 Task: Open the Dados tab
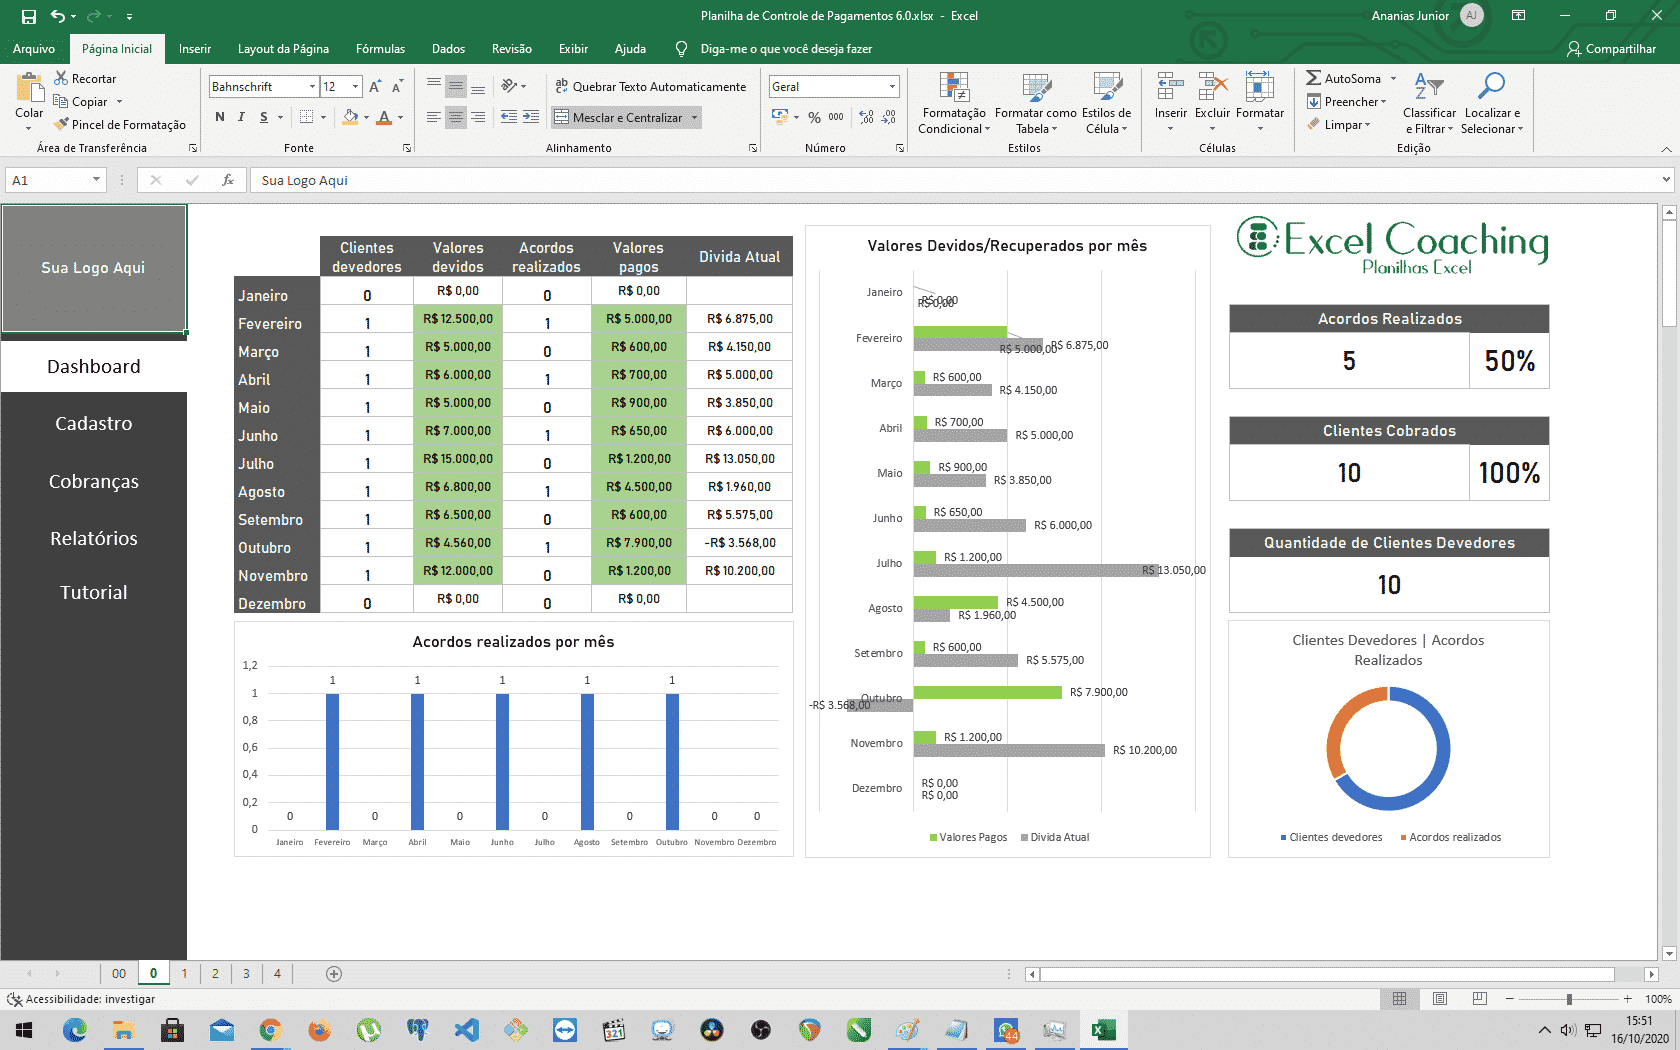coord(448,49)
